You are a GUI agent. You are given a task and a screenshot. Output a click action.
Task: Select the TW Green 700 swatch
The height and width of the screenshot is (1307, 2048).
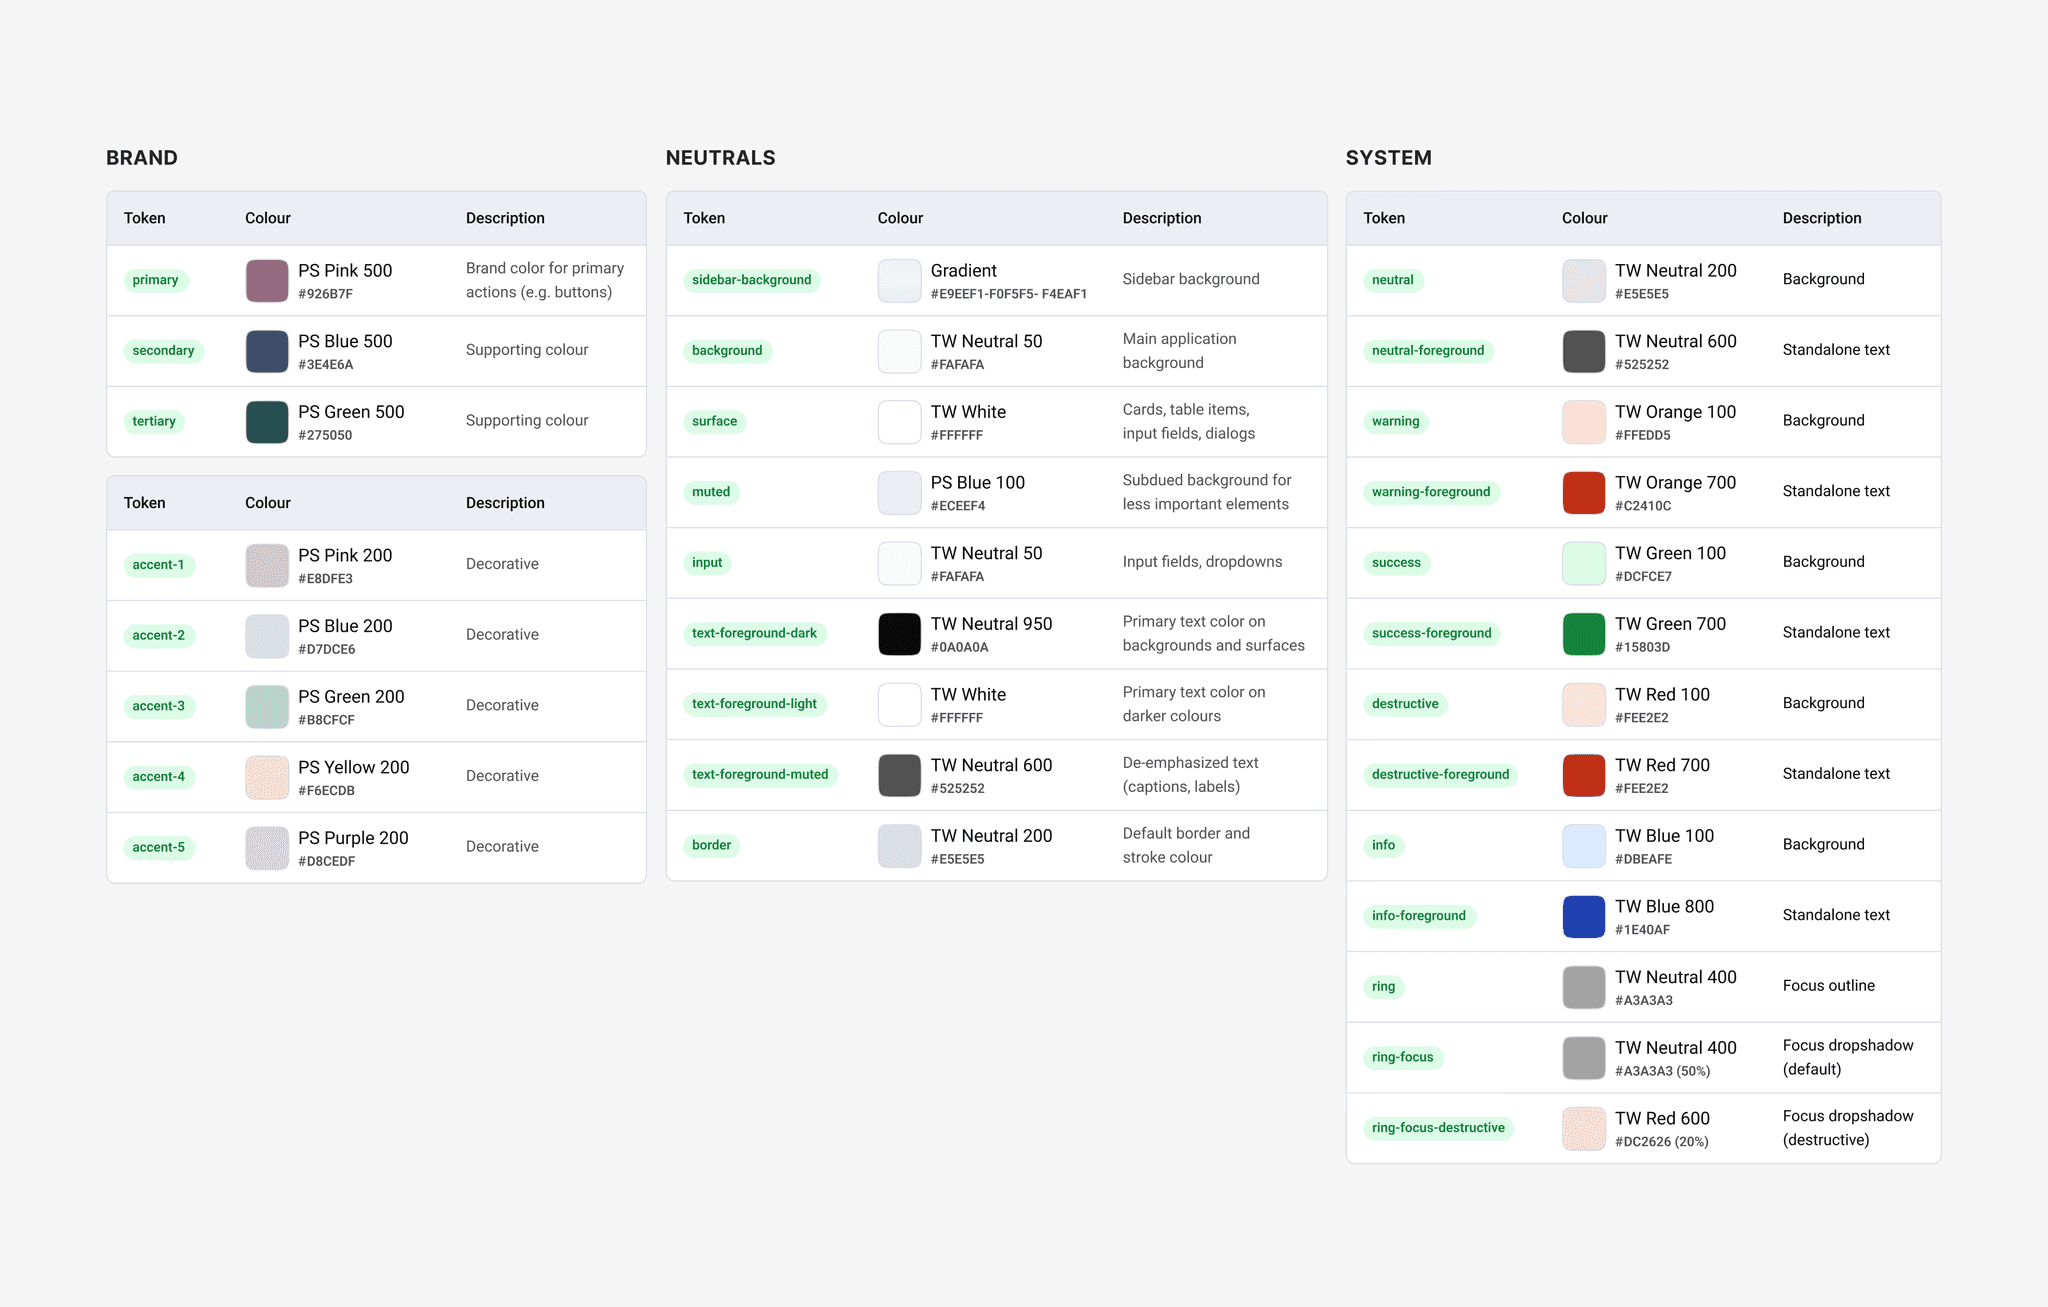1583,634
